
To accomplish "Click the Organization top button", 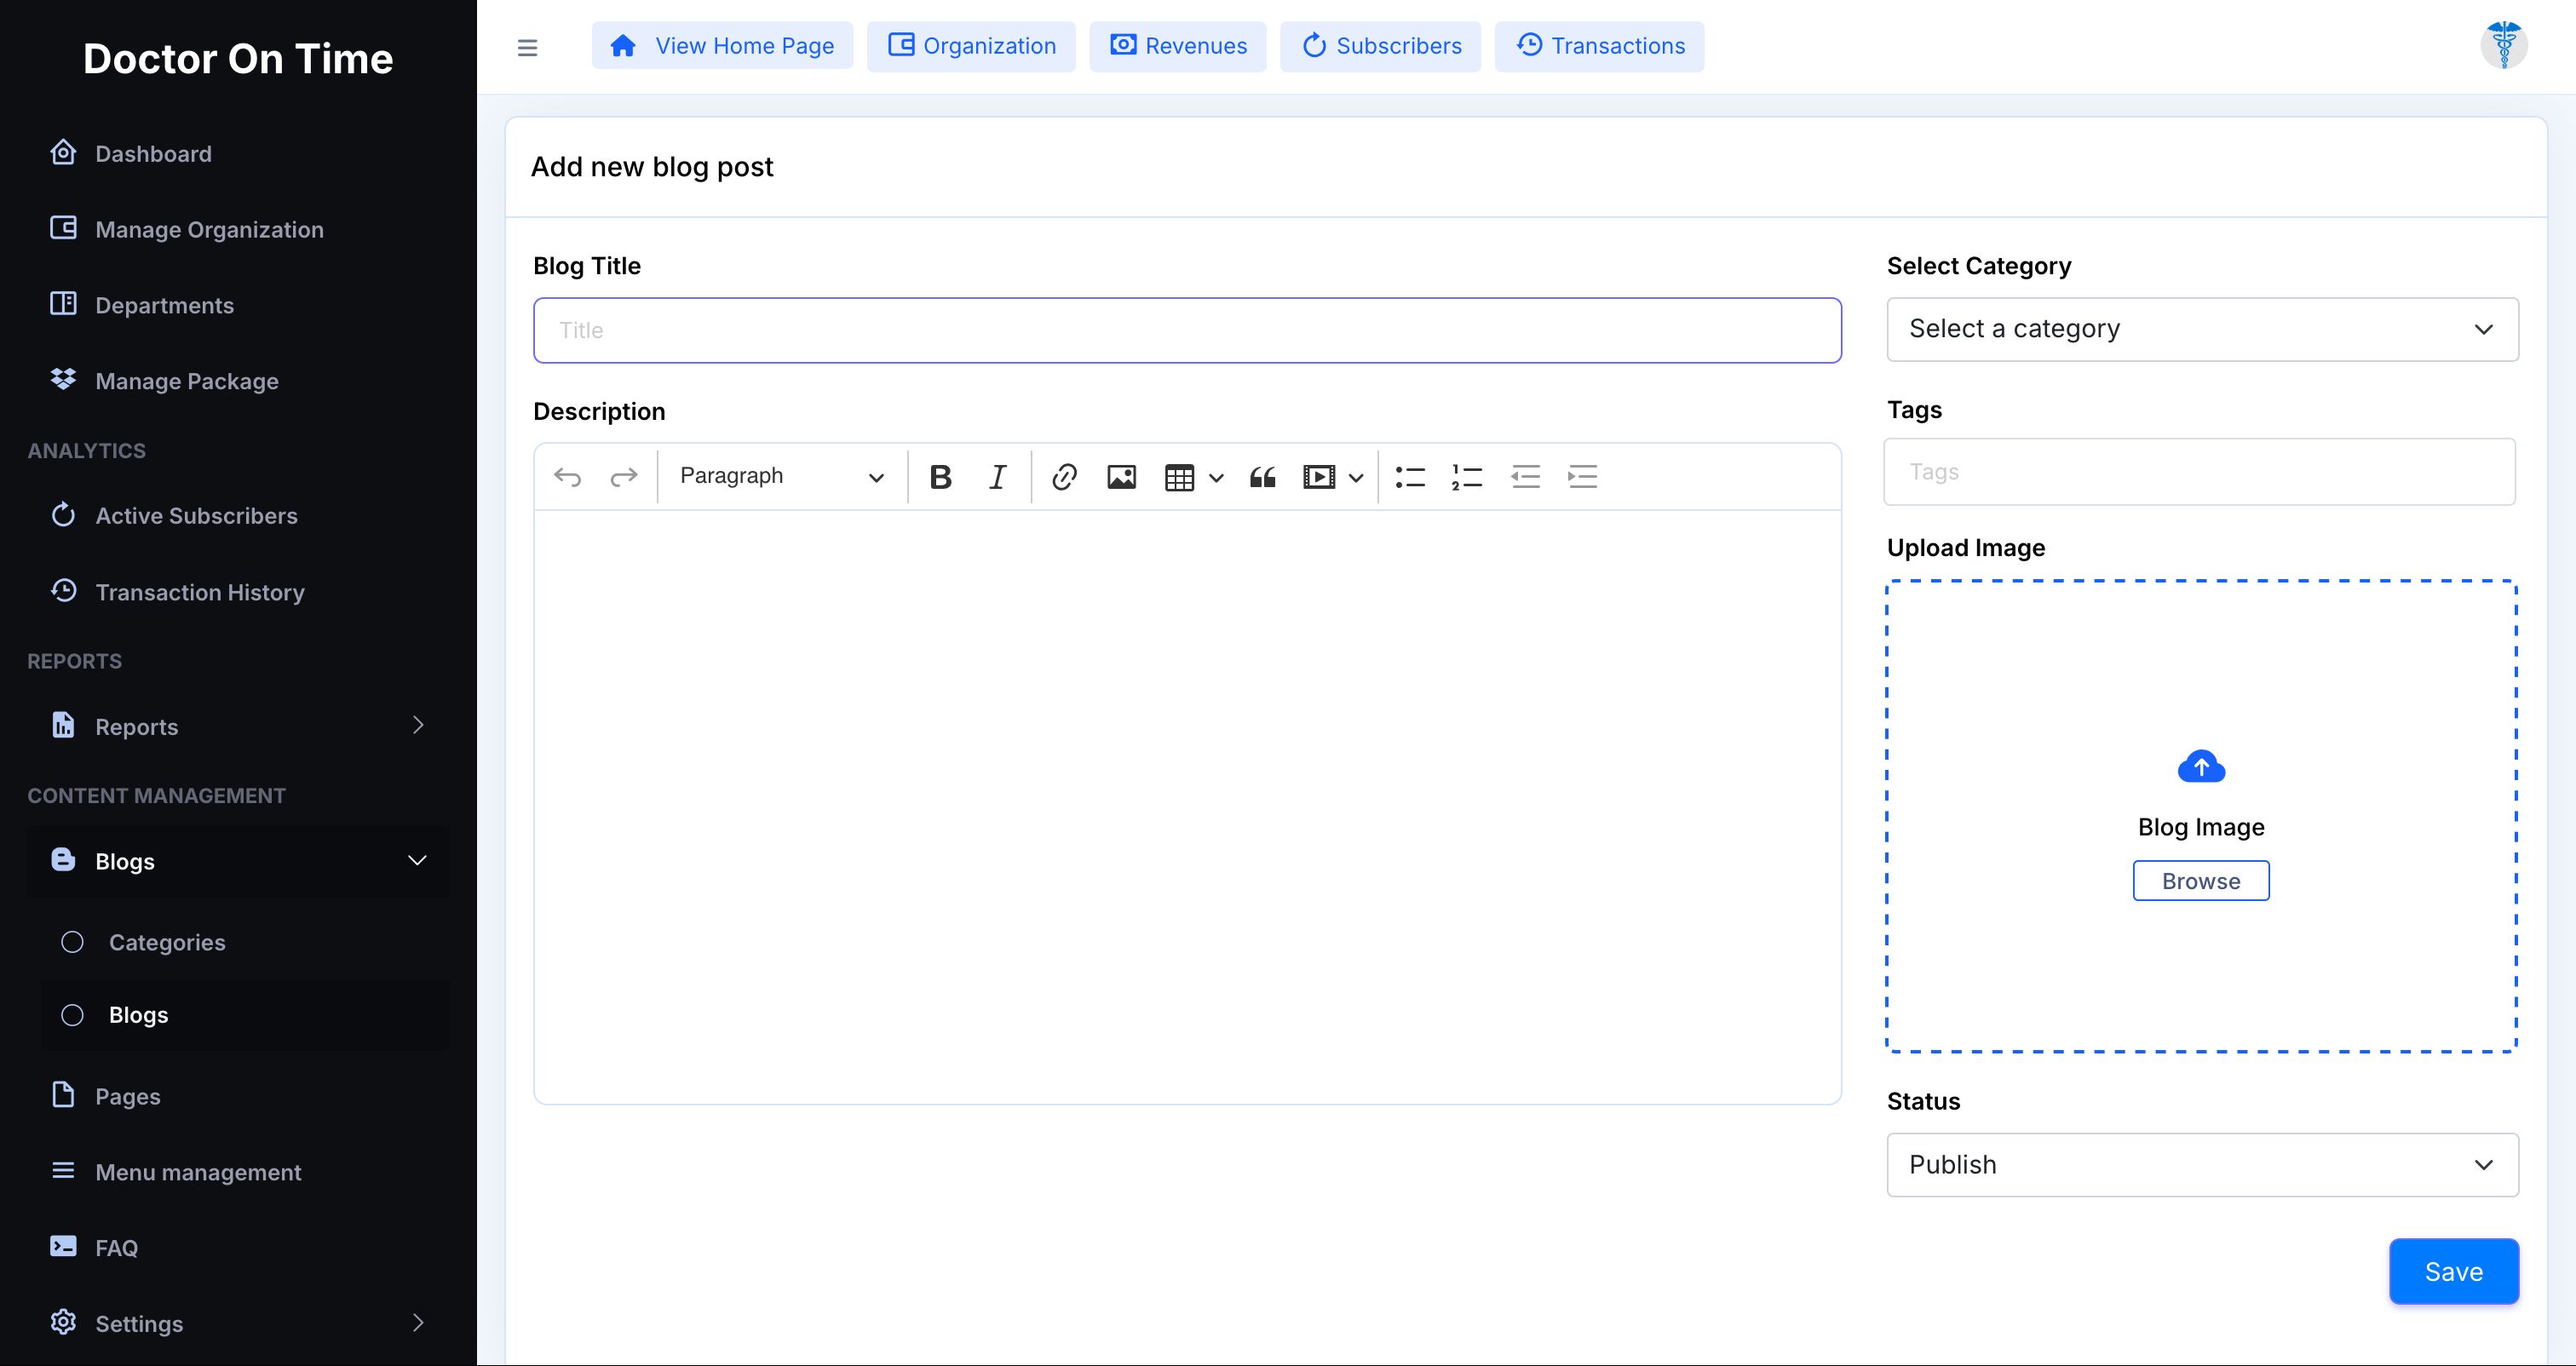I will [971, 45].
